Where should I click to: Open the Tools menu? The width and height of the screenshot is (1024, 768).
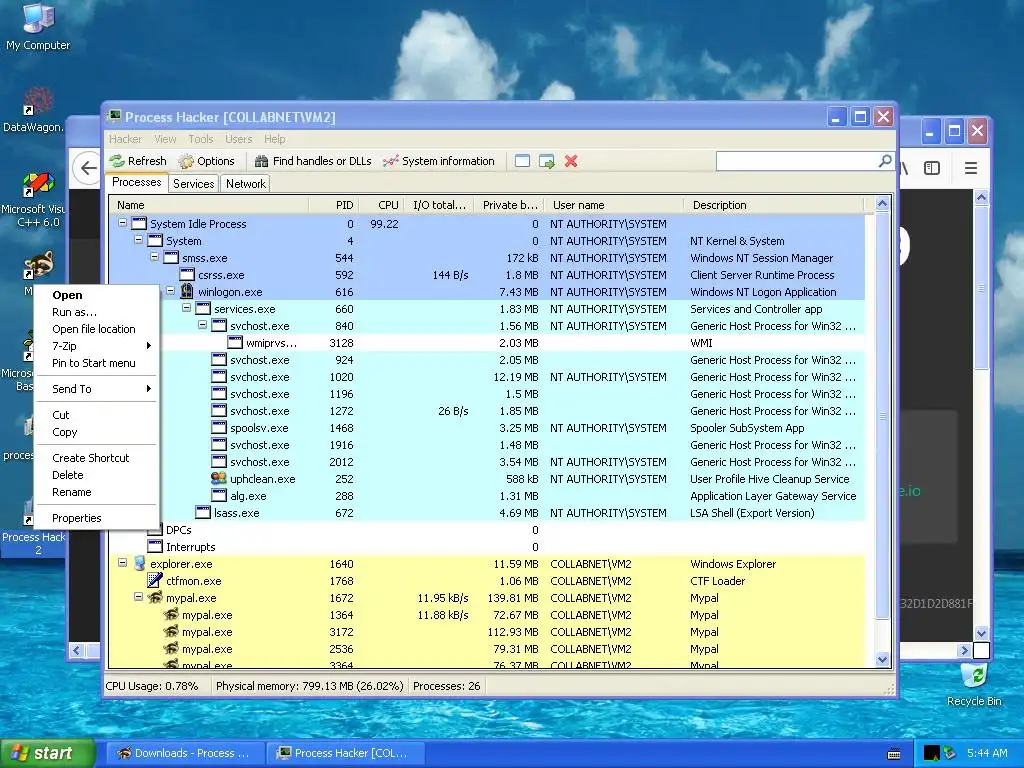coord(201,139)
